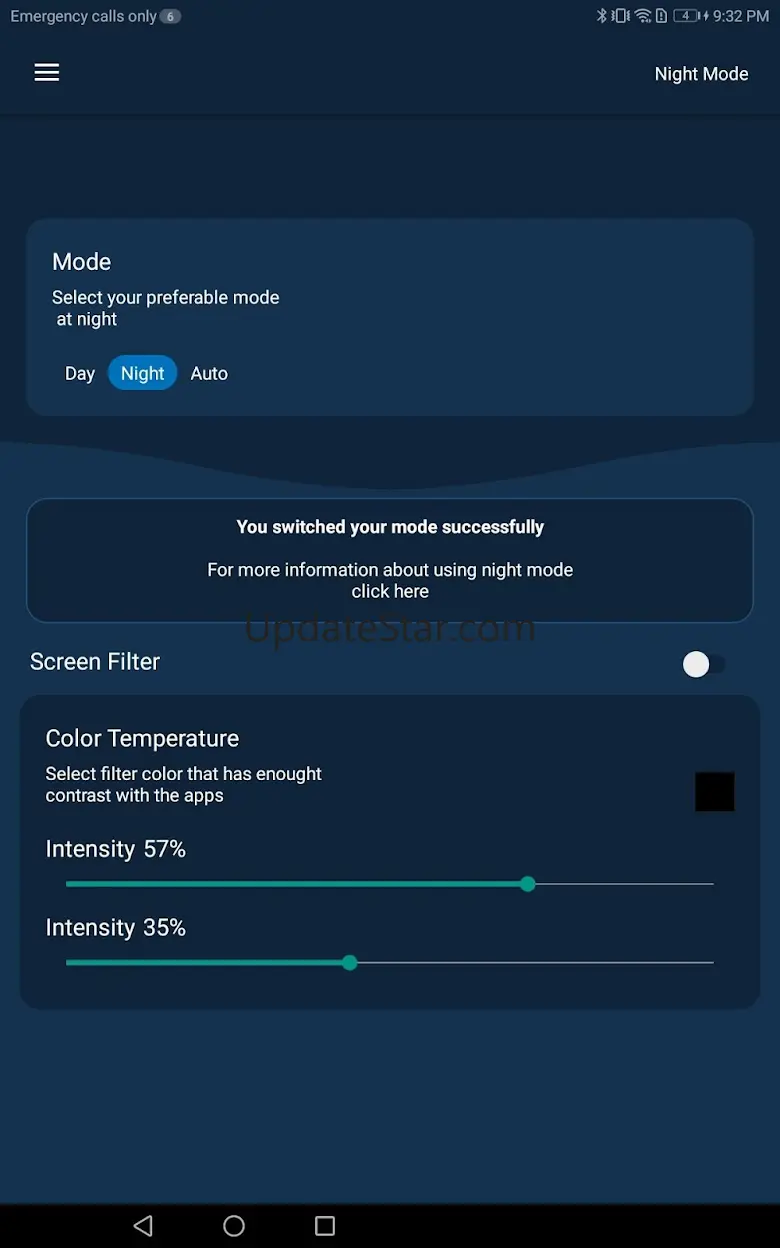
Task: Enable the Screen Filter switch
Action: point(703,664)
